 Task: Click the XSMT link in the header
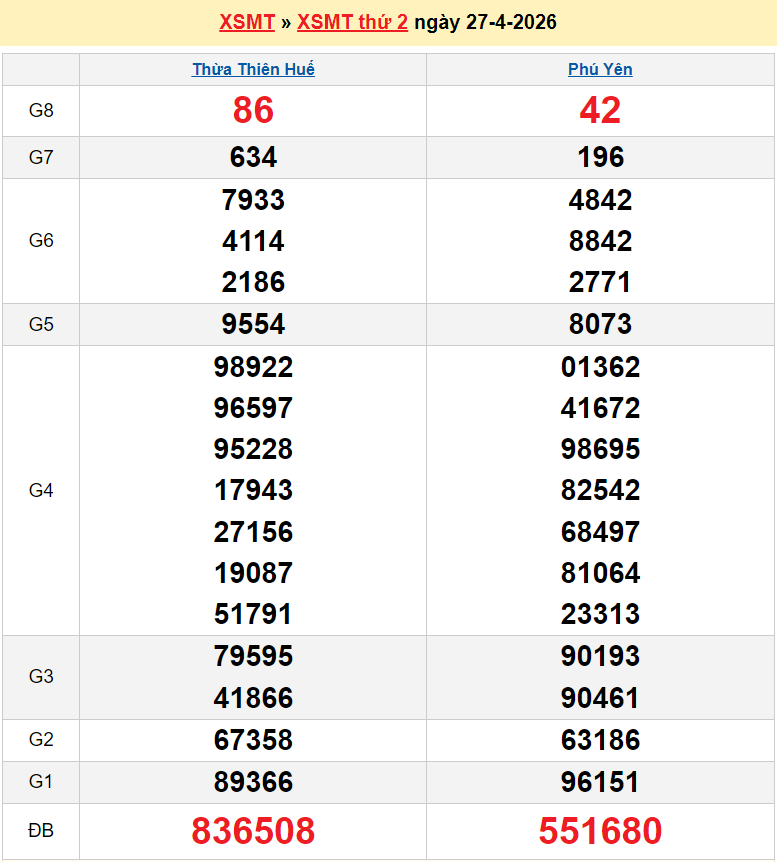(x=246, y=22)
